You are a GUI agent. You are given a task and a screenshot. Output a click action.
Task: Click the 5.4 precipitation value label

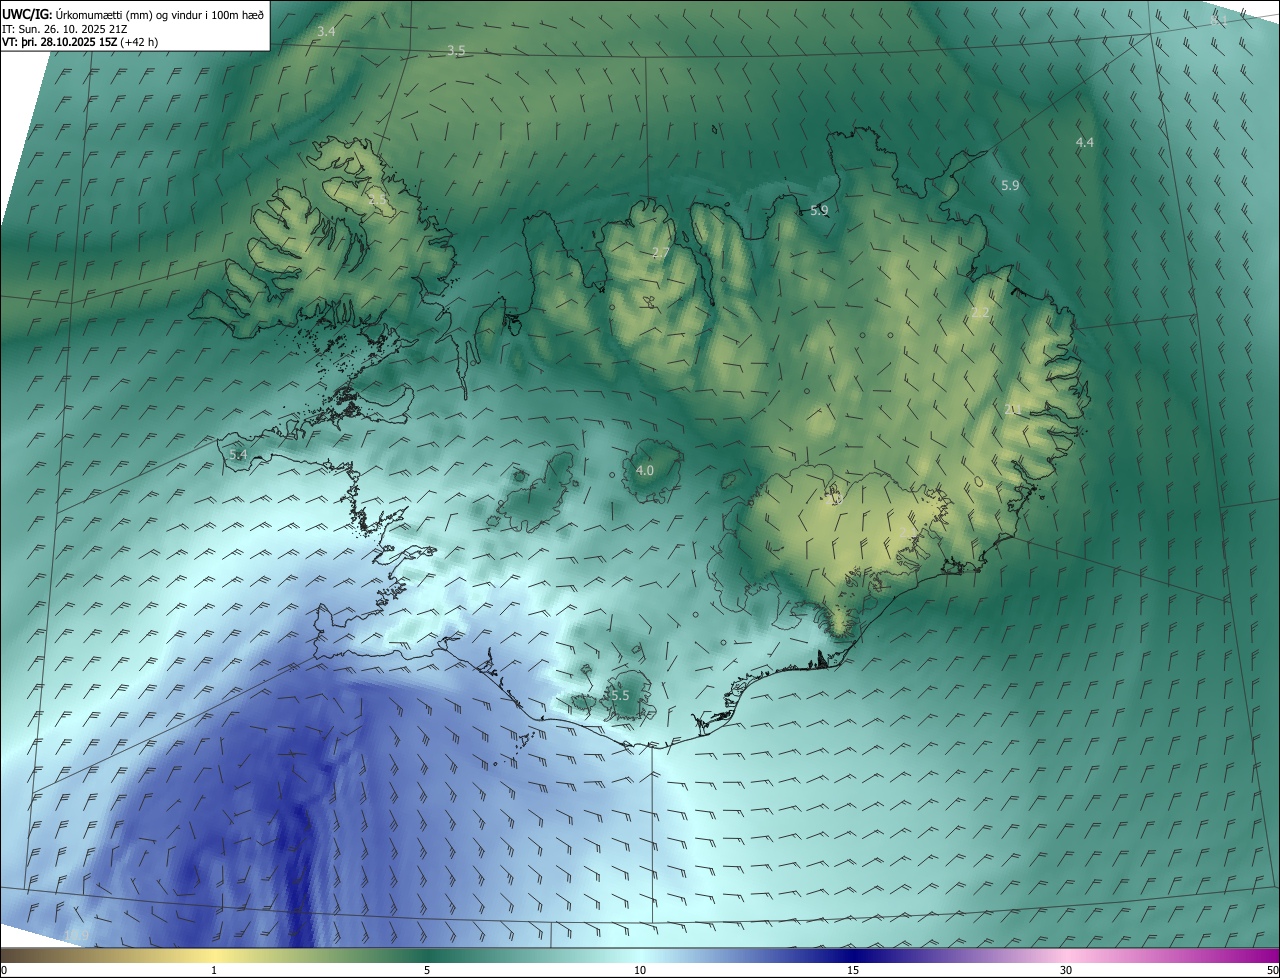pyautogui.click(x=238, y=454)
